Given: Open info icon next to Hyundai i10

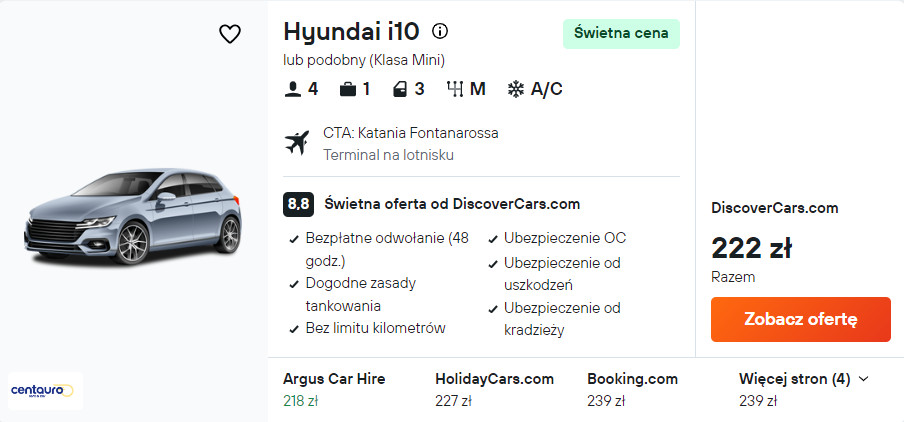Looking at the screenshot, I should pyautogui.click(x=440, y=30).
